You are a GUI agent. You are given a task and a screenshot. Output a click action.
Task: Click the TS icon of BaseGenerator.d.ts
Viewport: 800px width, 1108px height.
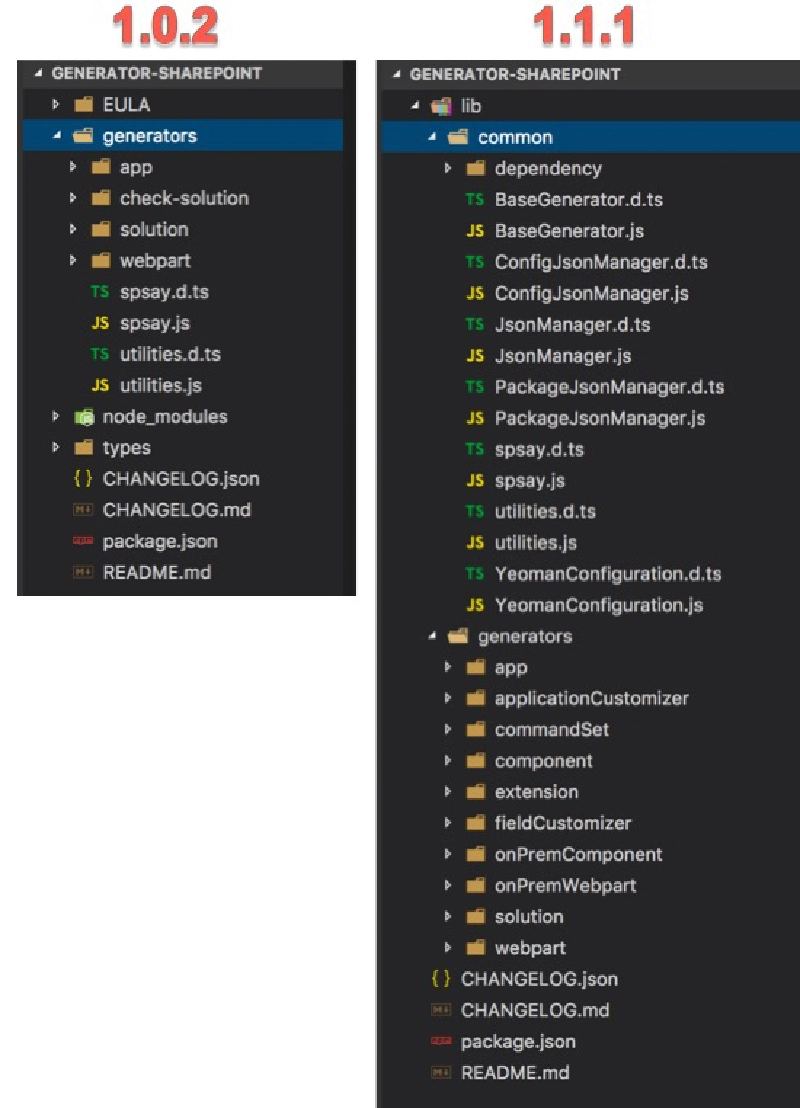tap(475, 200)
